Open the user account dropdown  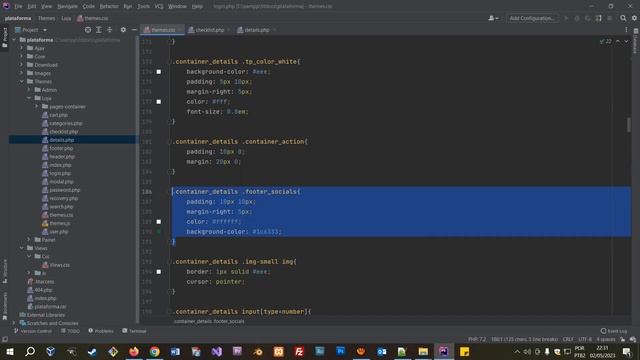[493, 18]
